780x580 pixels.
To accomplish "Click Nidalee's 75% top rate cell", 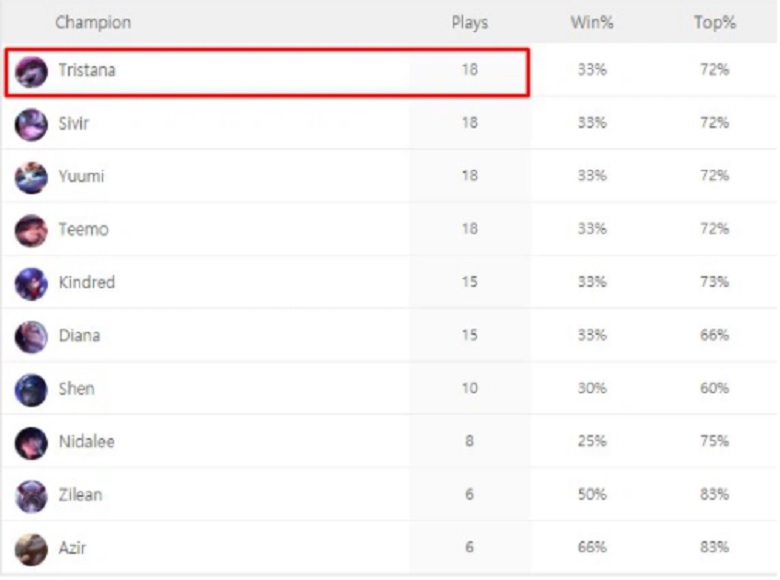I will pyautogui.click(x=714, y=442).
